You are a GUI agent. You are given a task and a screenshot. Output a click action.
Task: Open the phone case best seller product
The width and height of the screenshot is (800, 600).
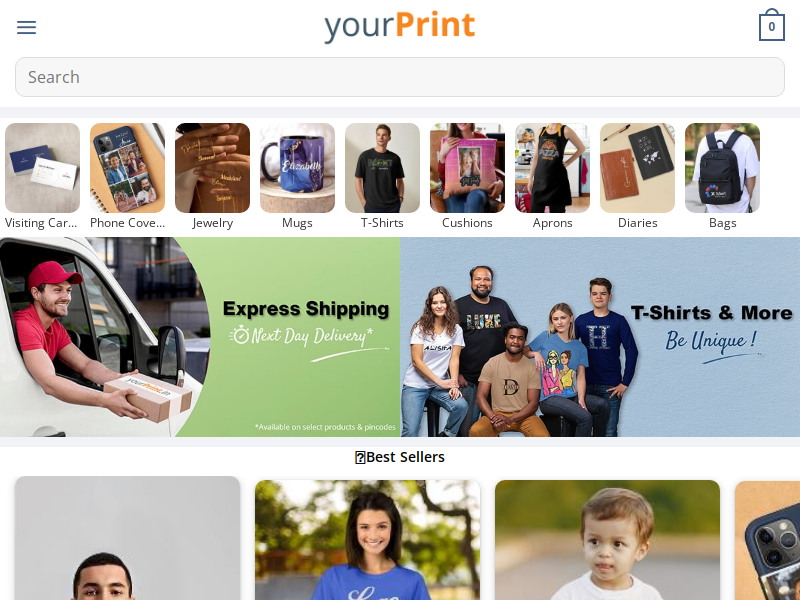[x=767, y=540]
